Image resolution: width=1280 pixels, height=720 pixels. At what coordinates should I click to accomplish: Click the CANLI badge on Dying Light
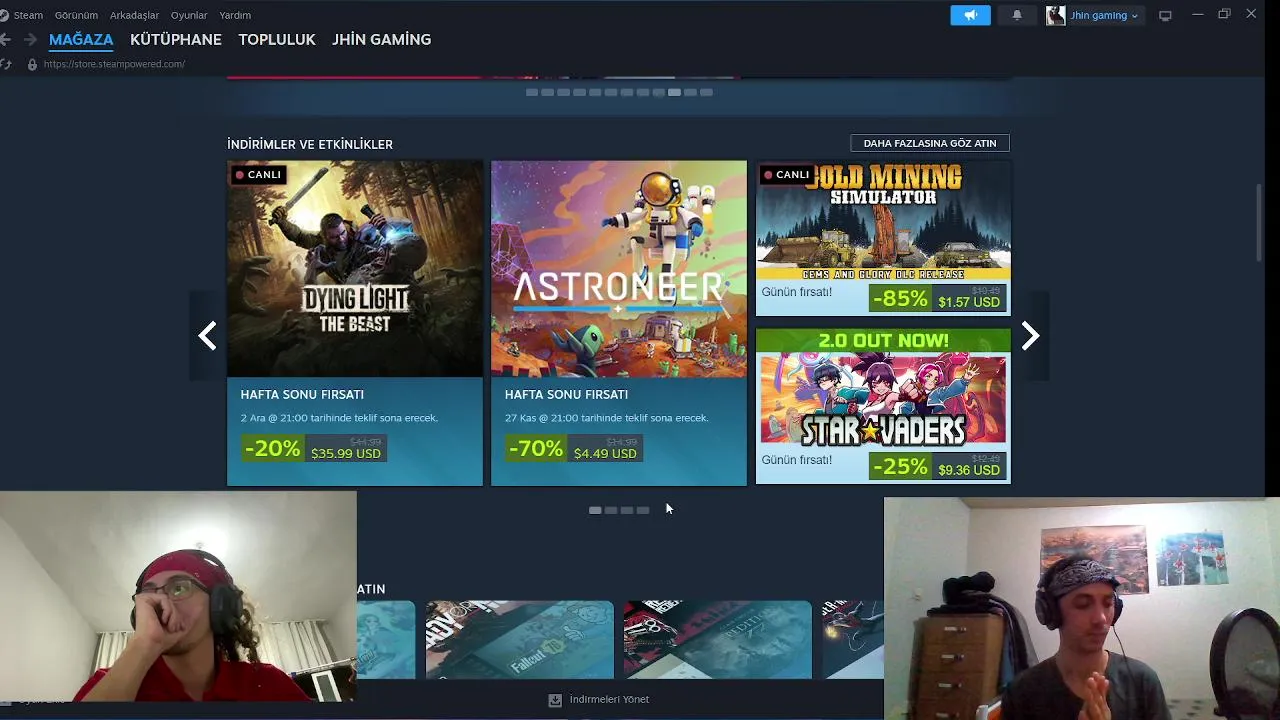[258, 174]
